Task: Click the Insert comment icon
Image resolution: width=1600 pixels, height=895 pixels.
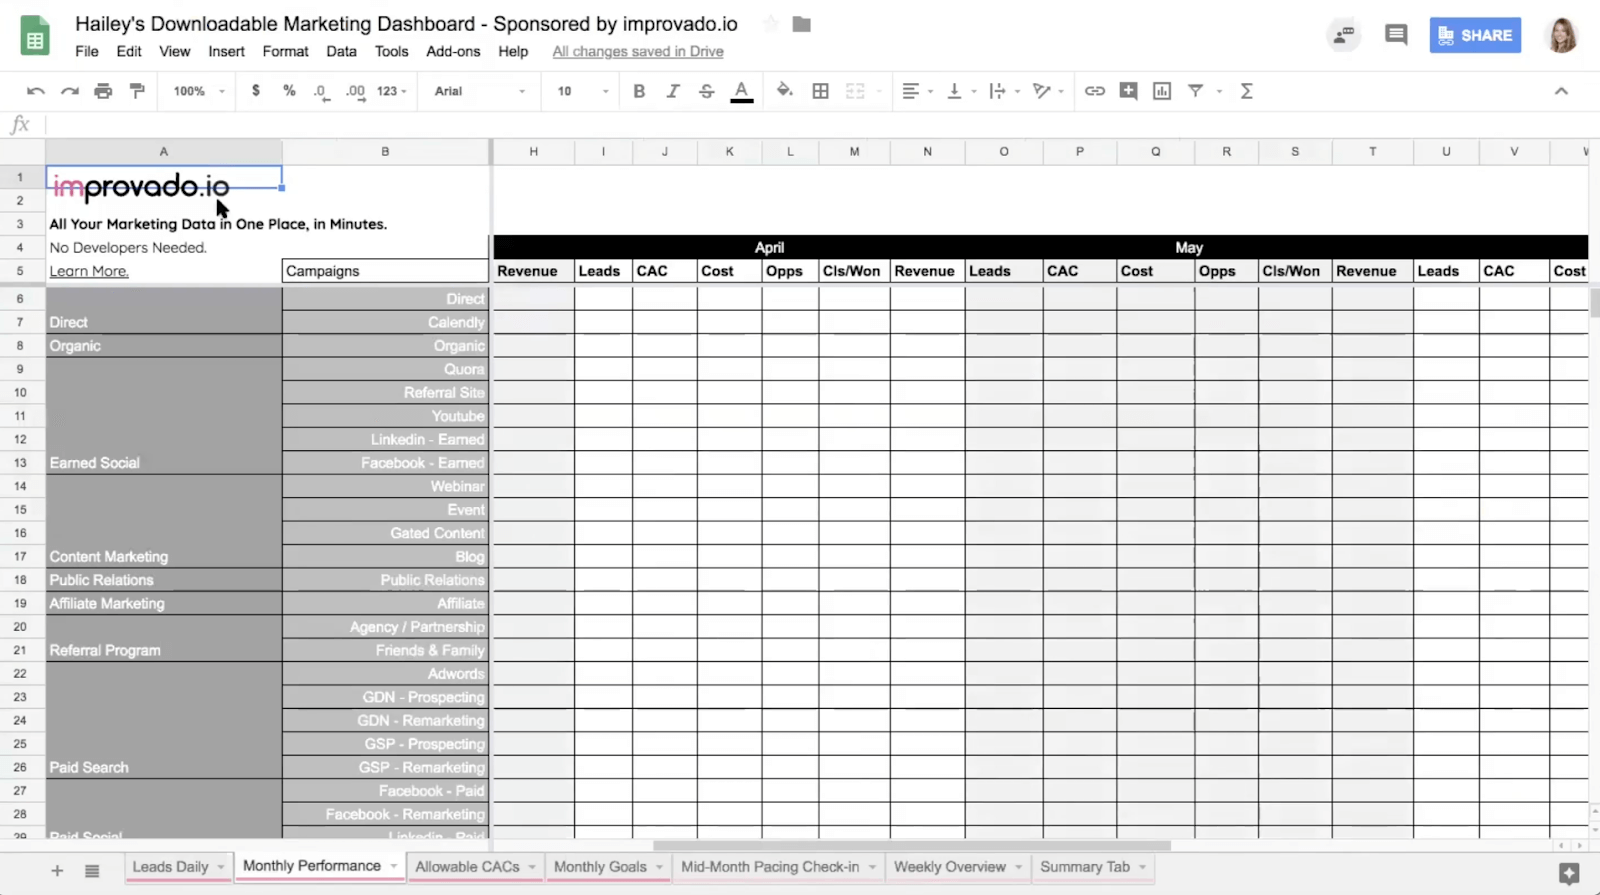Action: 1128,91
